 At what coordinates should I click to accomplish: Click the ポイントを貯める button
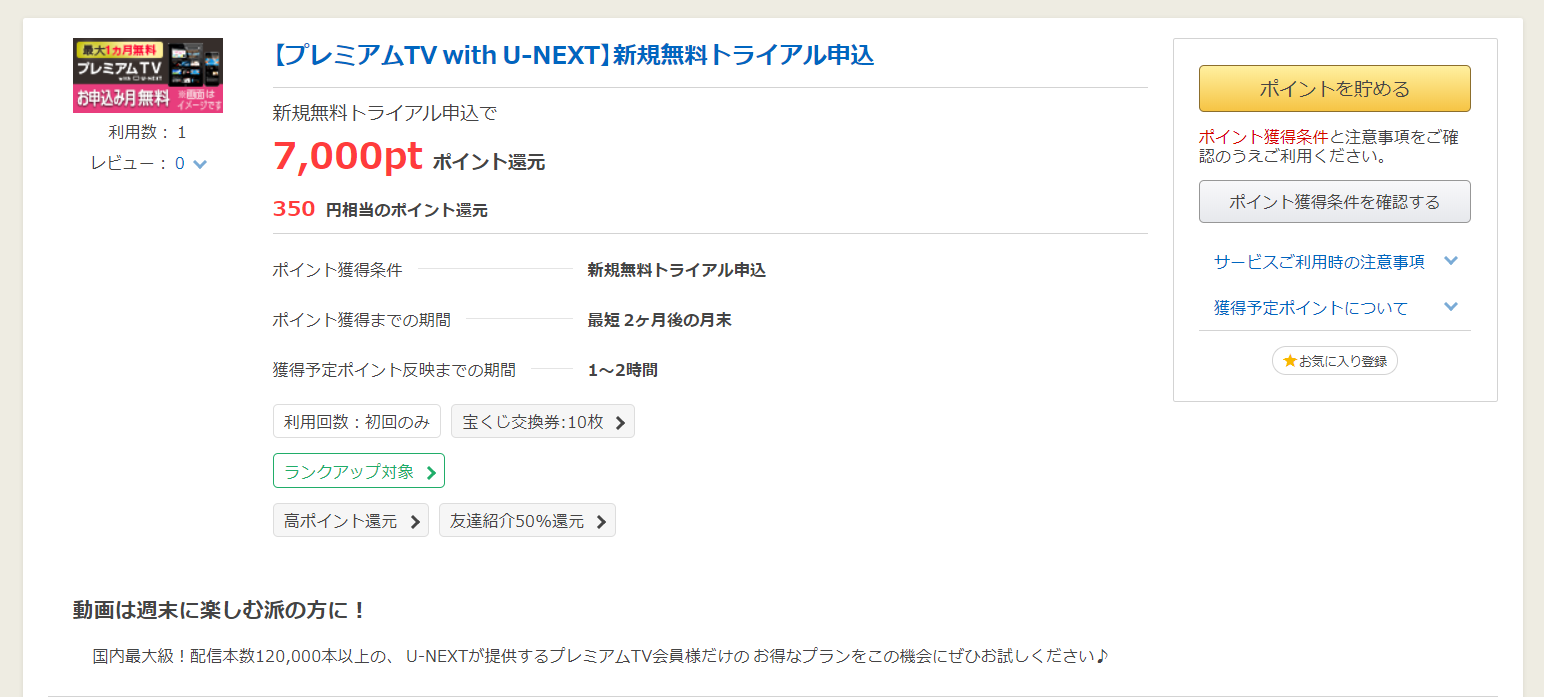[1334, 88]
